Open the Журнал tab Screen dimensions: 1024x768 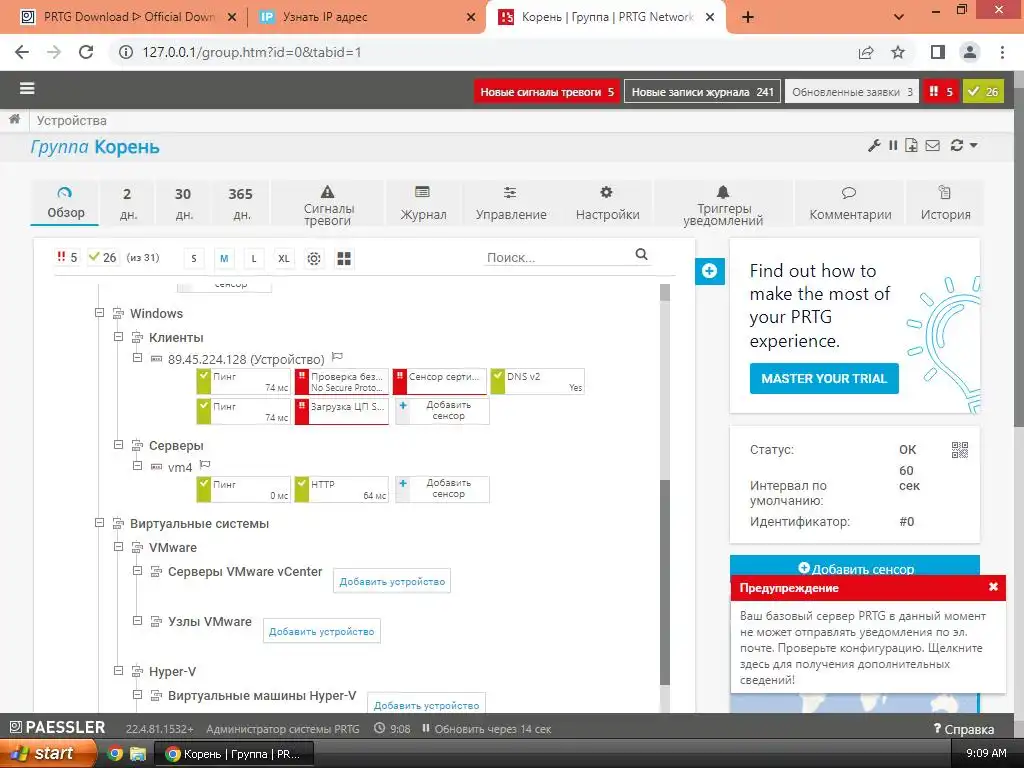pos(423,203)
